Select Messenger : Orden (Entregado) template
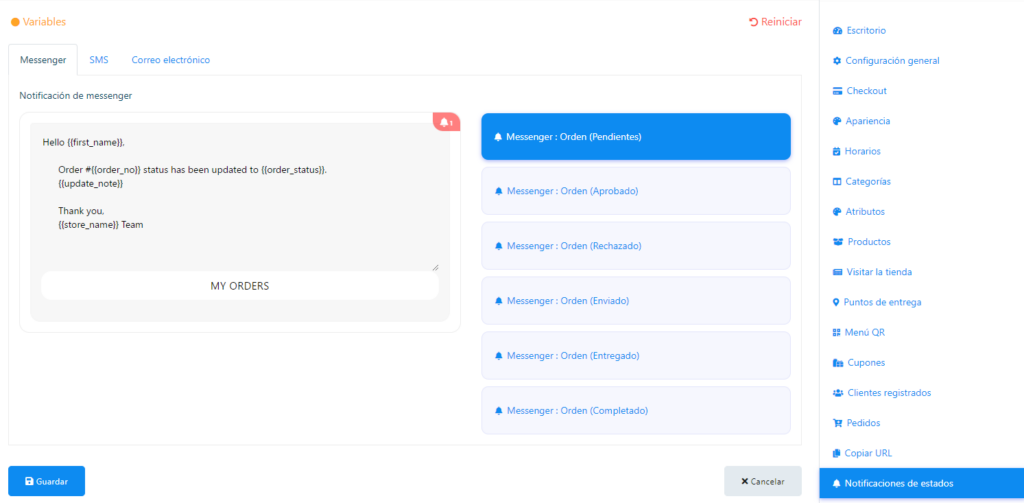 pos(636,356)
